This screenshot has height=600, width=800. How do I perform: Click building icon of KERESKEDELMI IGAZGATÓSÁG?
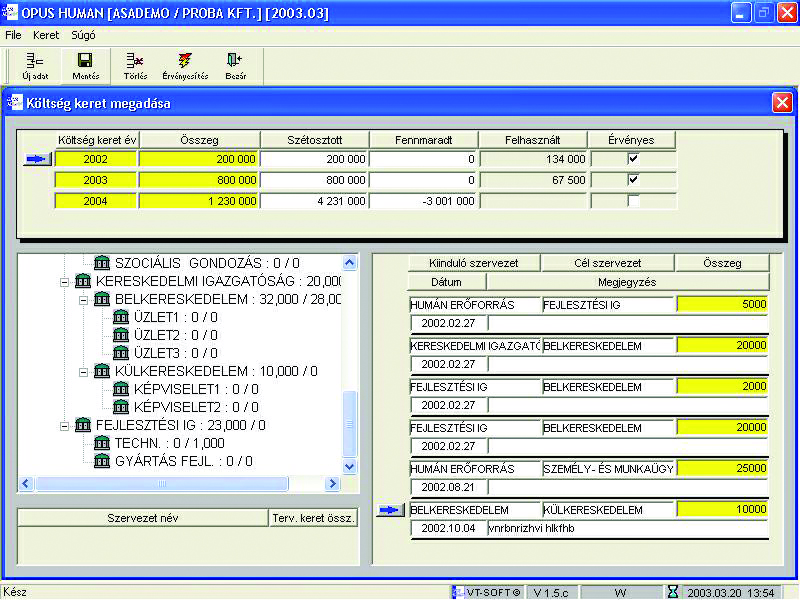(x=83, y=281)
